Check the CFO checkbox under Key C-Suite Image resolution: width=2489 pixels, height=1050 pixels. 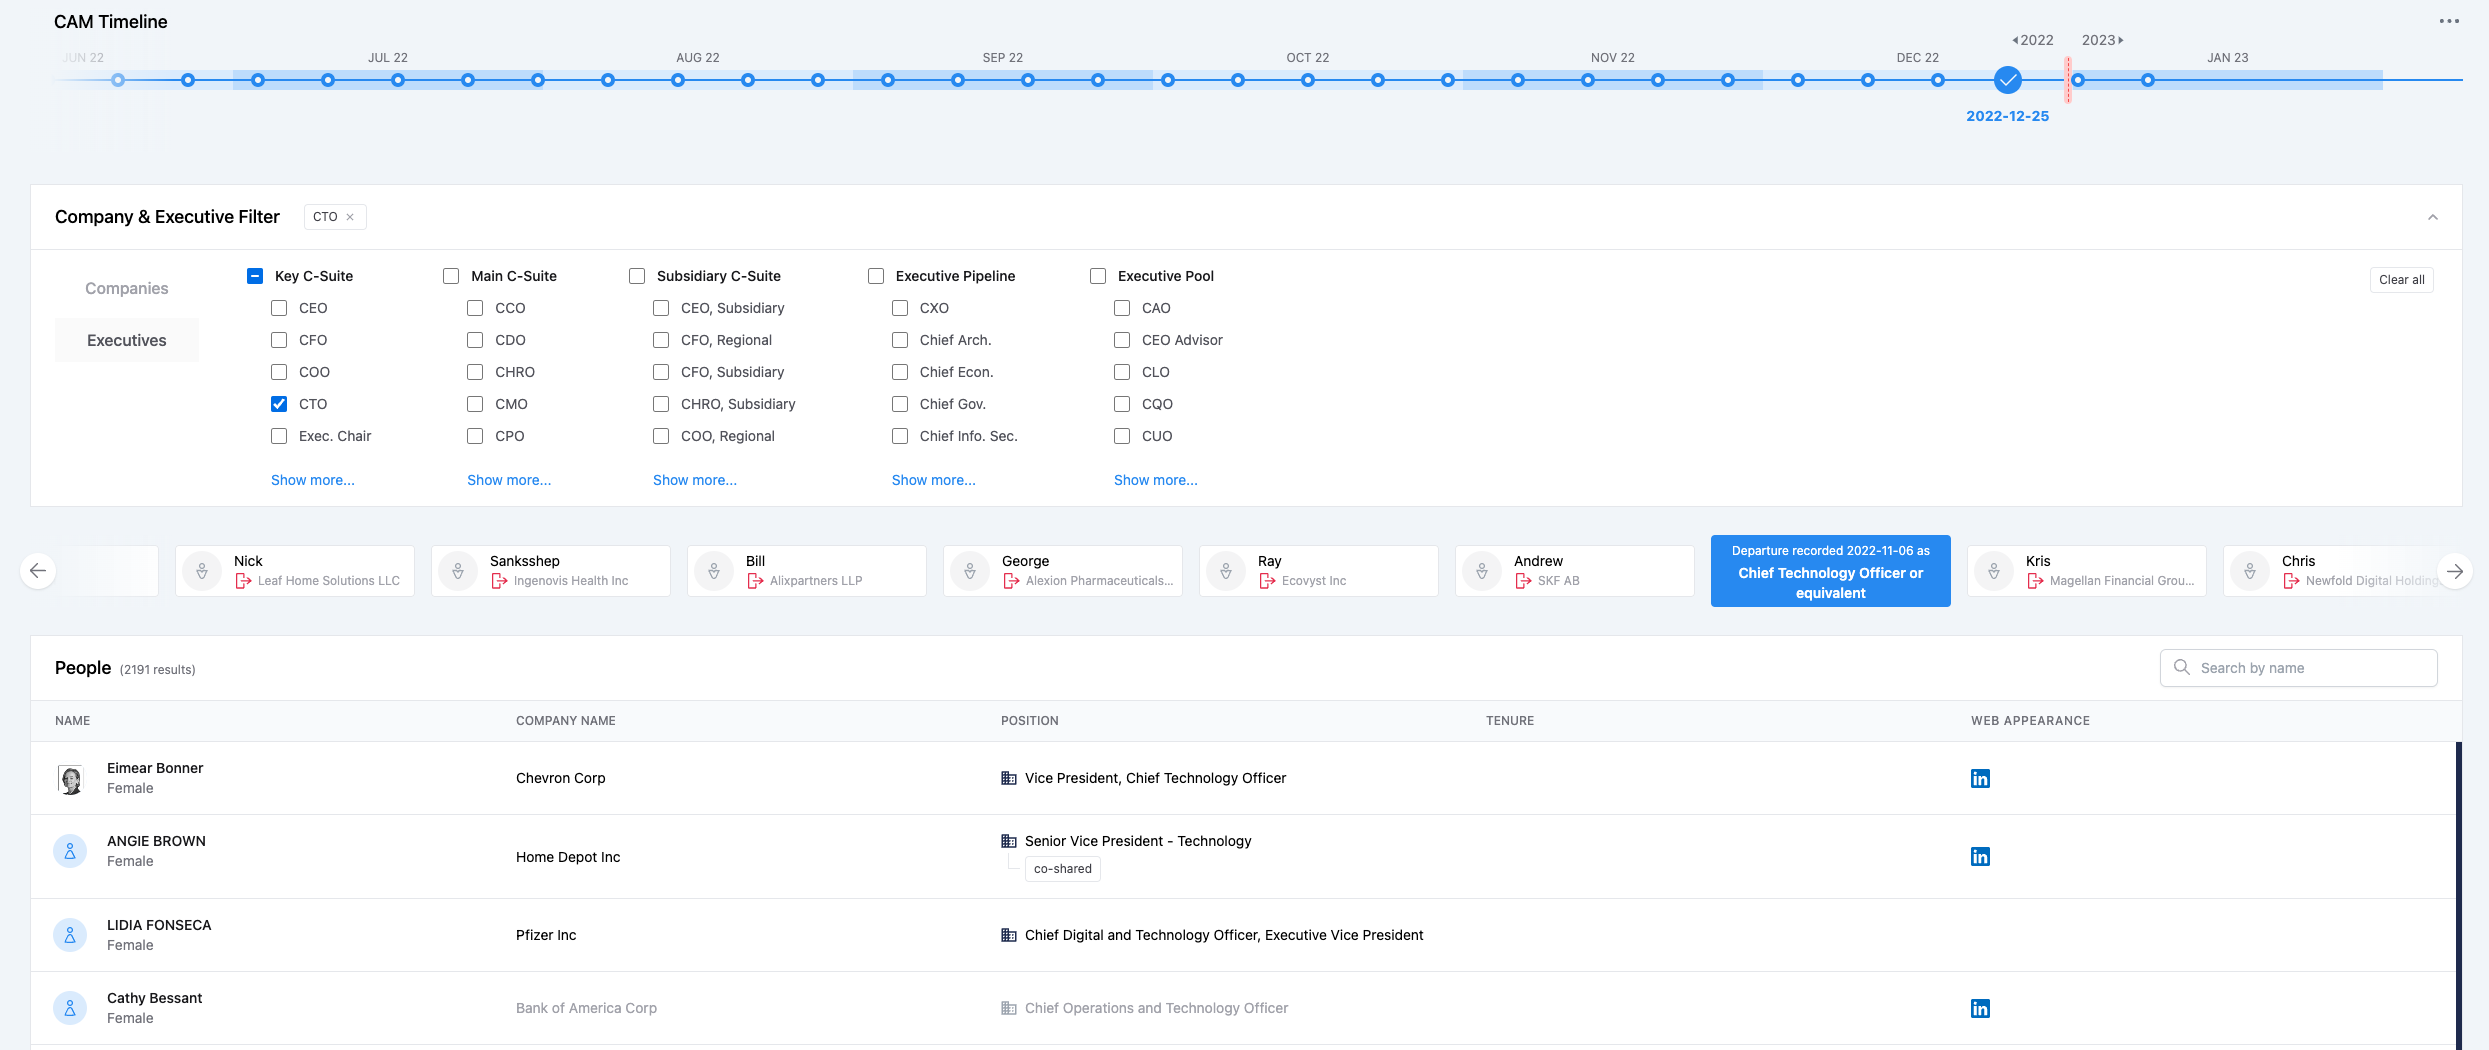click(x=279, y=340)
